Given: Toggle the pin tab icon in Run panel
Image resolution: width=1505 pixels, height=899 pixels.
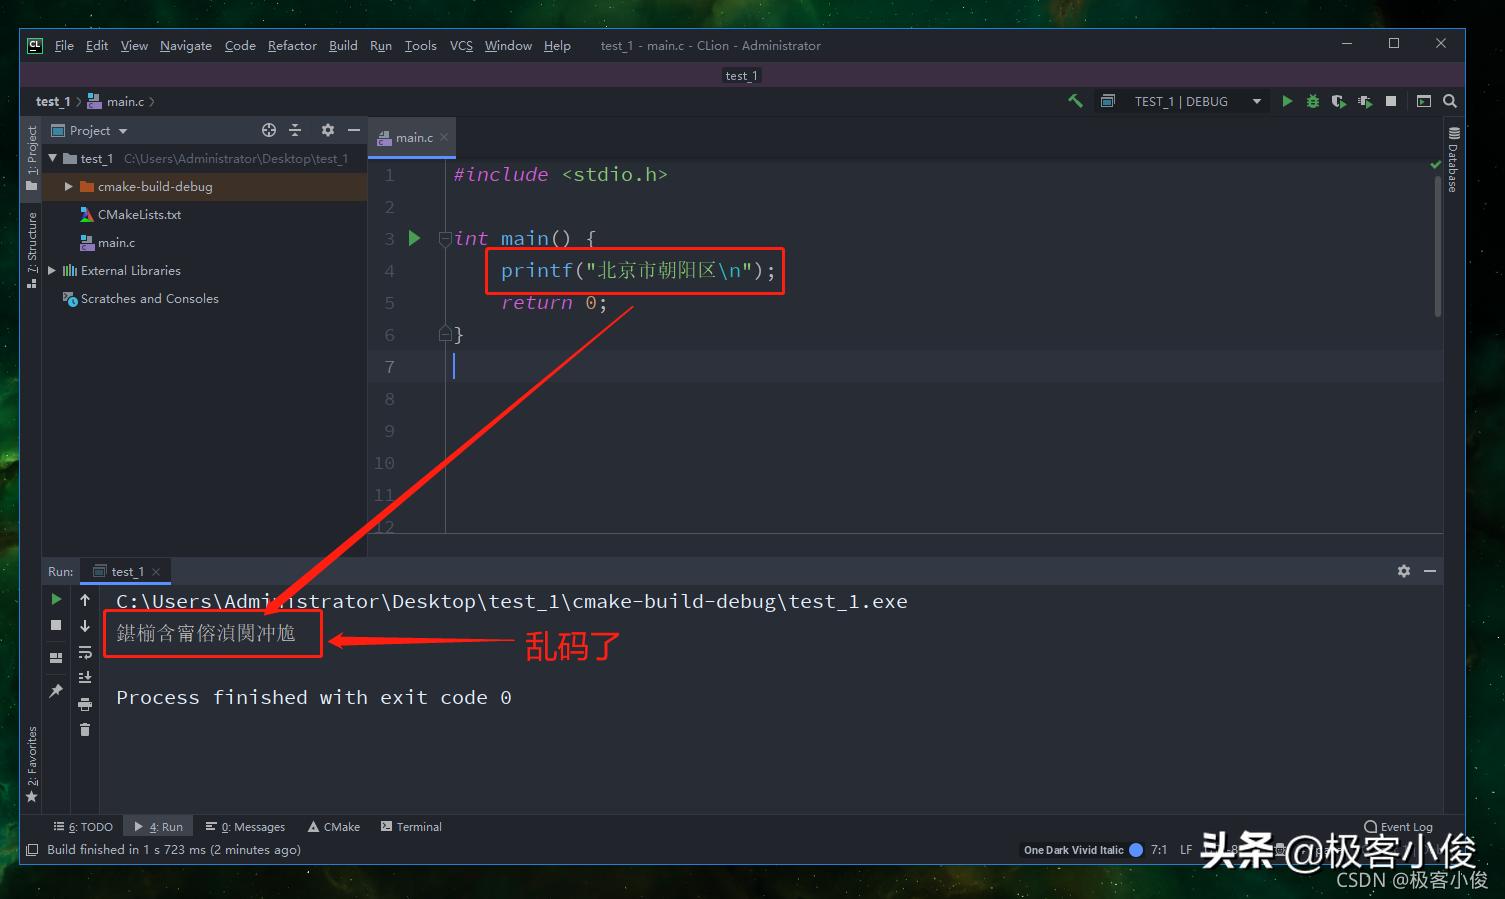Looking at the screenshot, I should point(56,691).
